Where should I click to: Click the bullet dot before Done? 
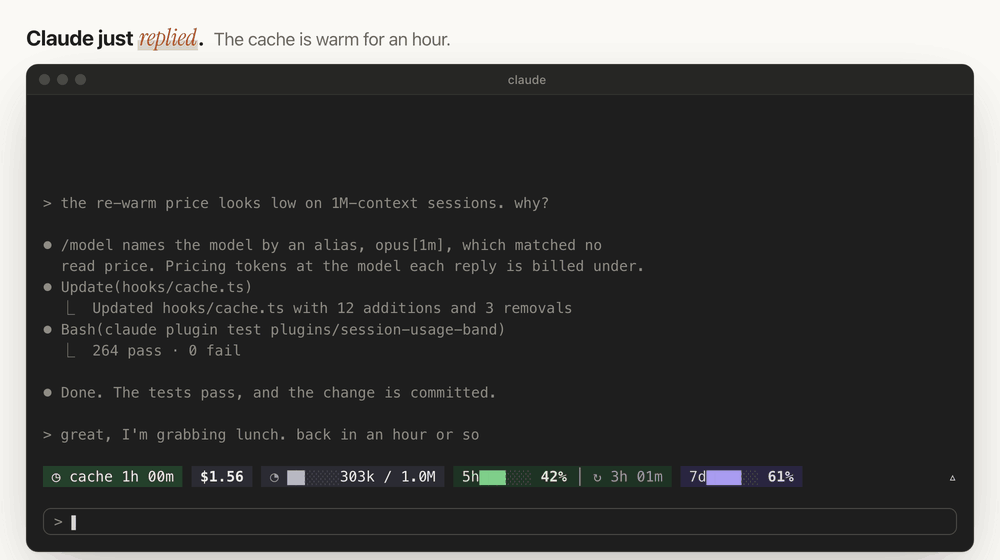pos(47,393)
